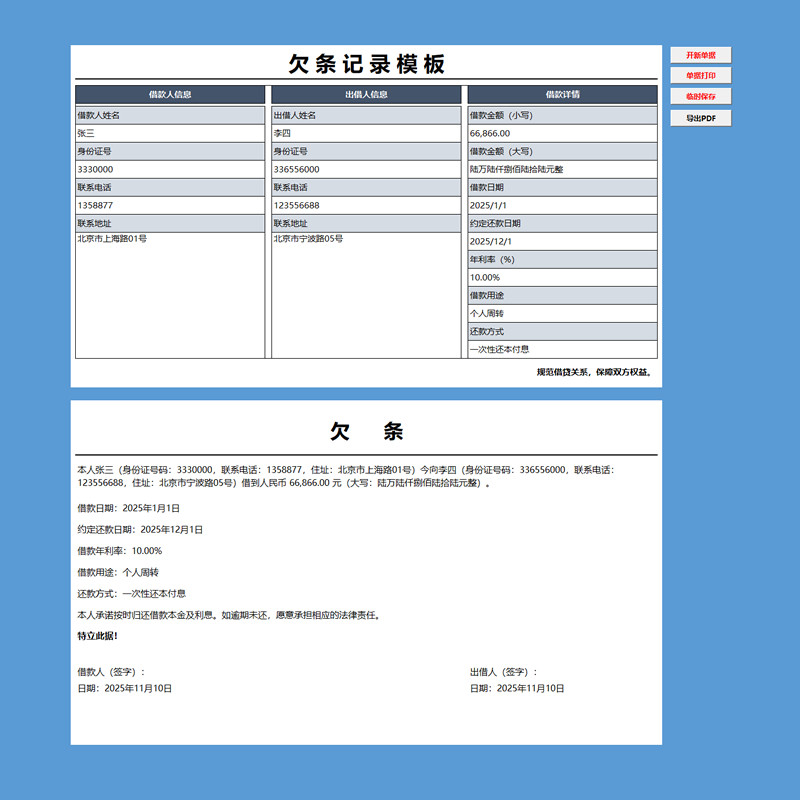Click the 出借人（签字）signature line
The width and height of the screenshot is (800, 800).
click(x=504, y=672)
